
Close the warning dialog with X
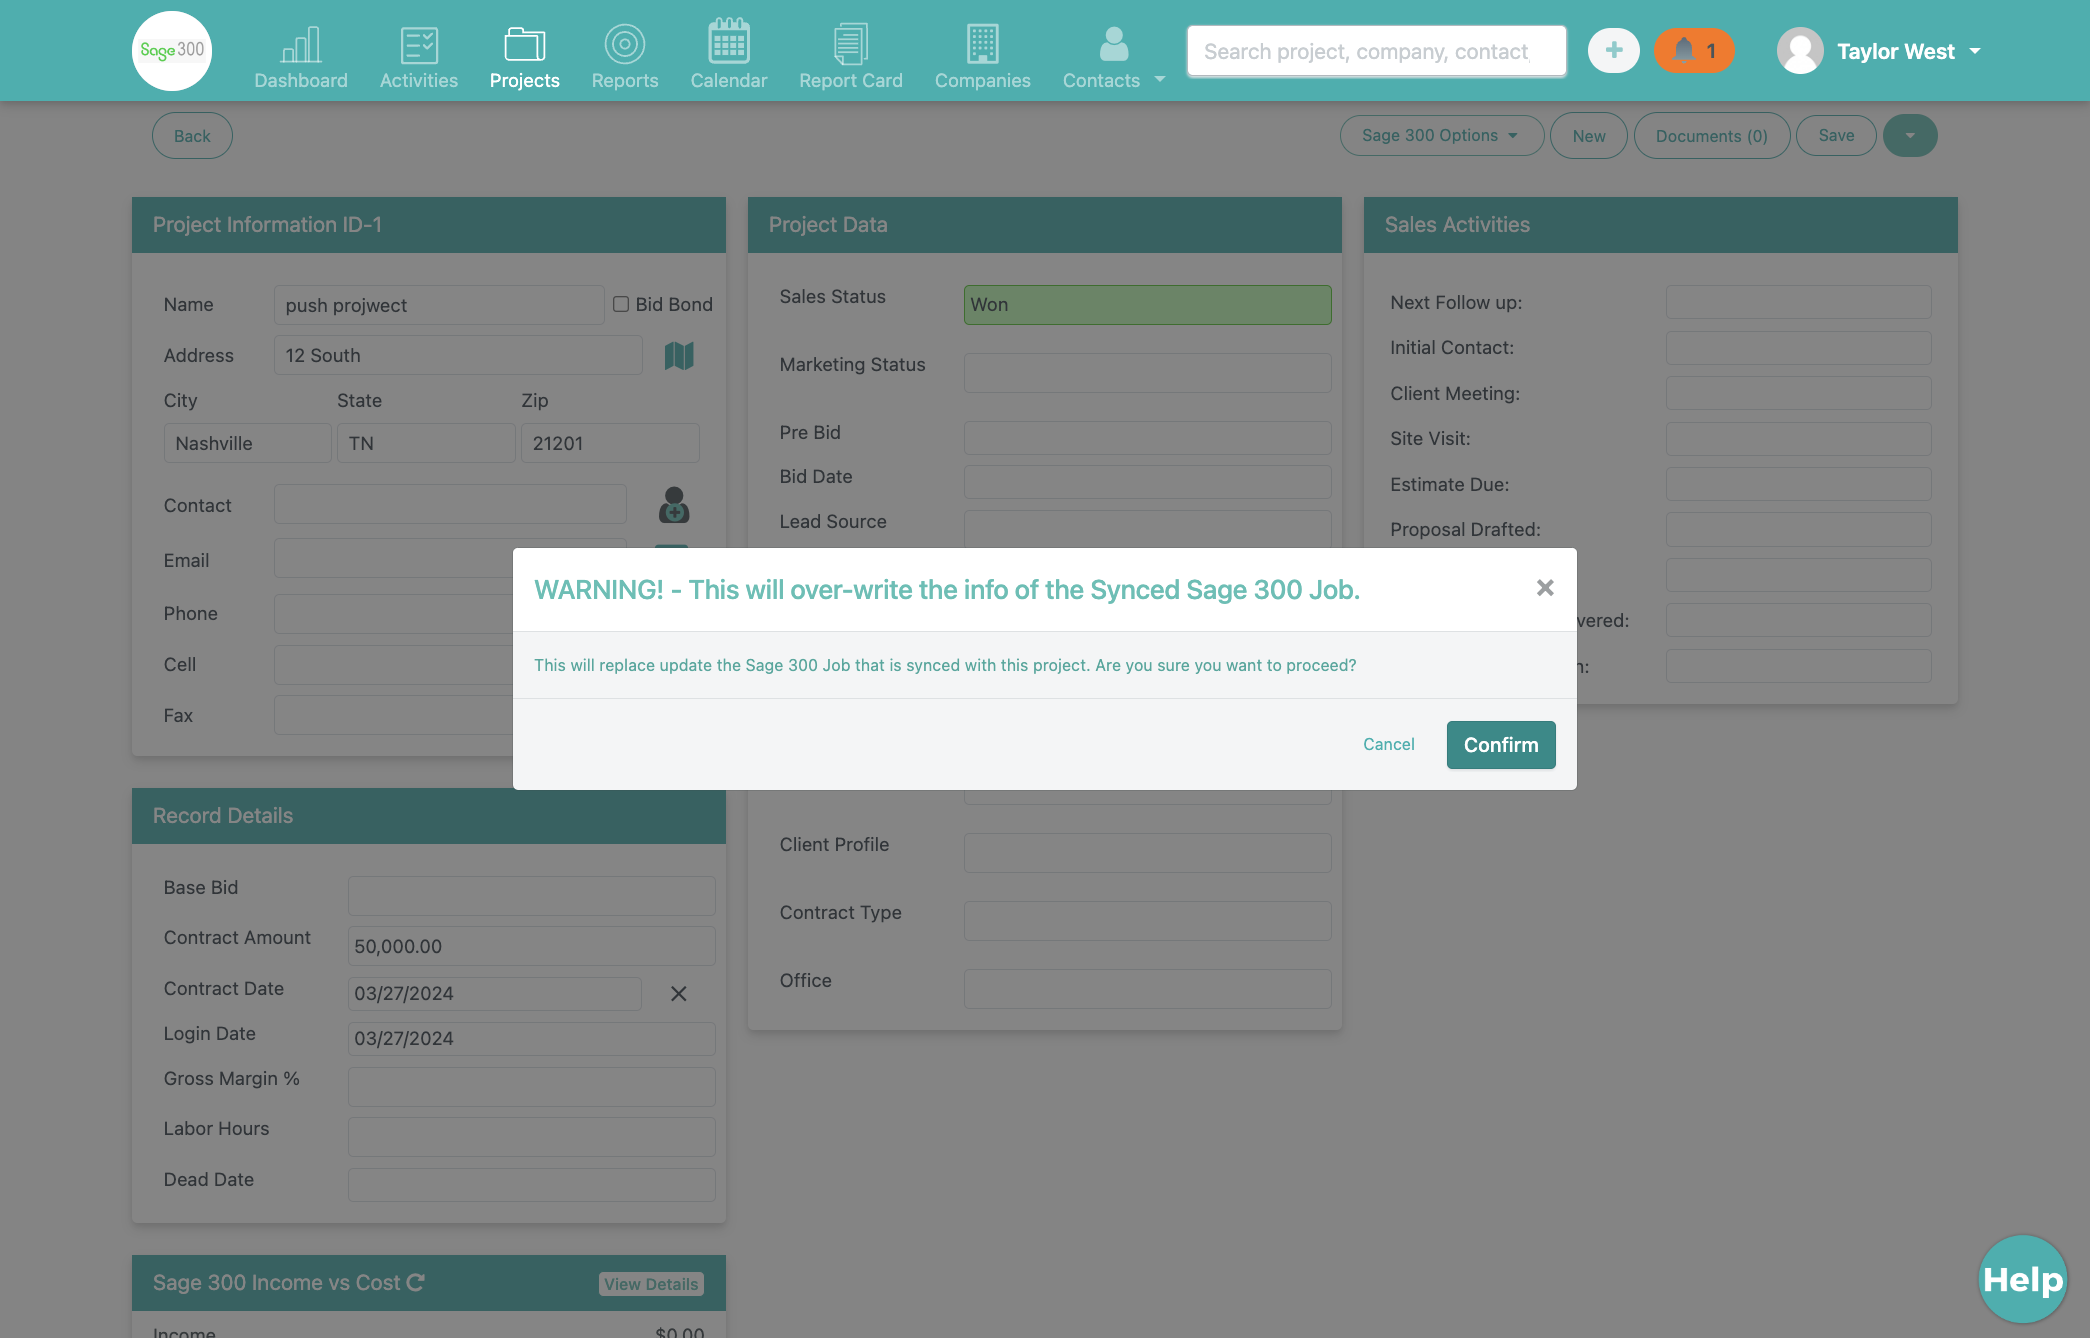coord(1545,588)
